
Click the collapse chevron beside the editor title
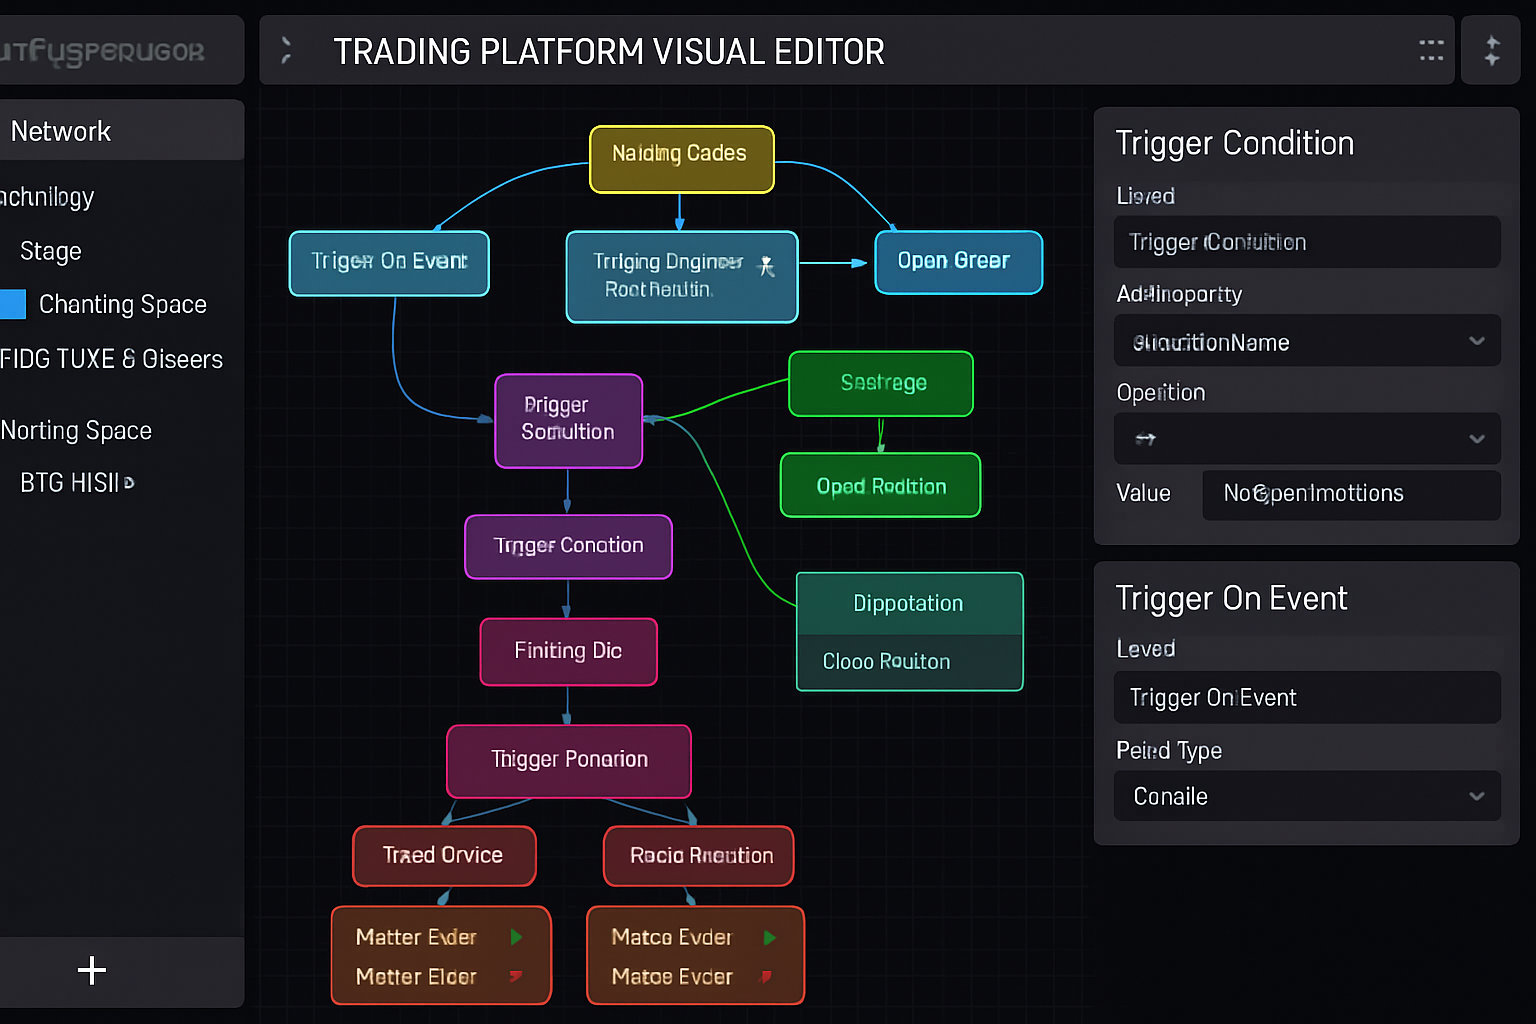click(x=287, y=50)
